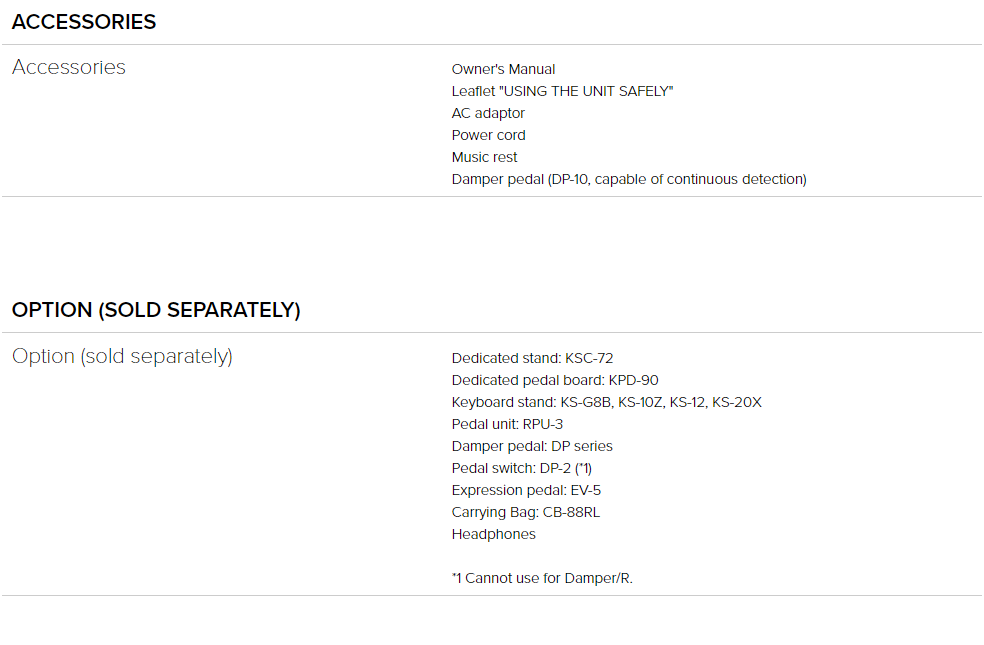
Task: Click the Expression pedal: EV-5 entry
Action: tap(526, 490)
